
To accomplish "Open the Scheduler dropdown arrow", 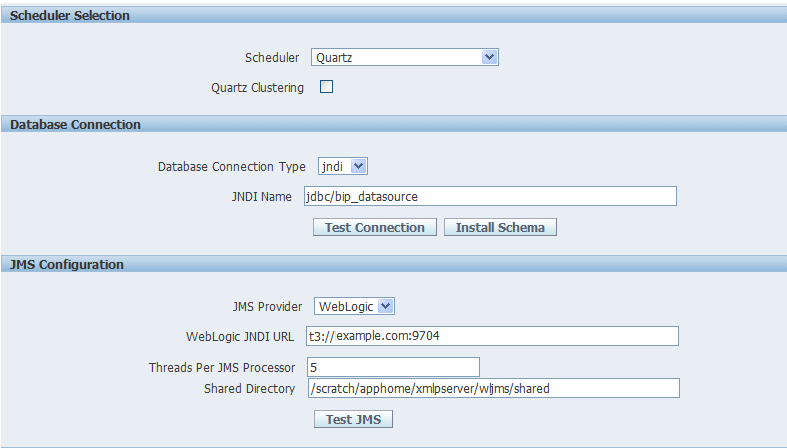I will click(489, 57).
